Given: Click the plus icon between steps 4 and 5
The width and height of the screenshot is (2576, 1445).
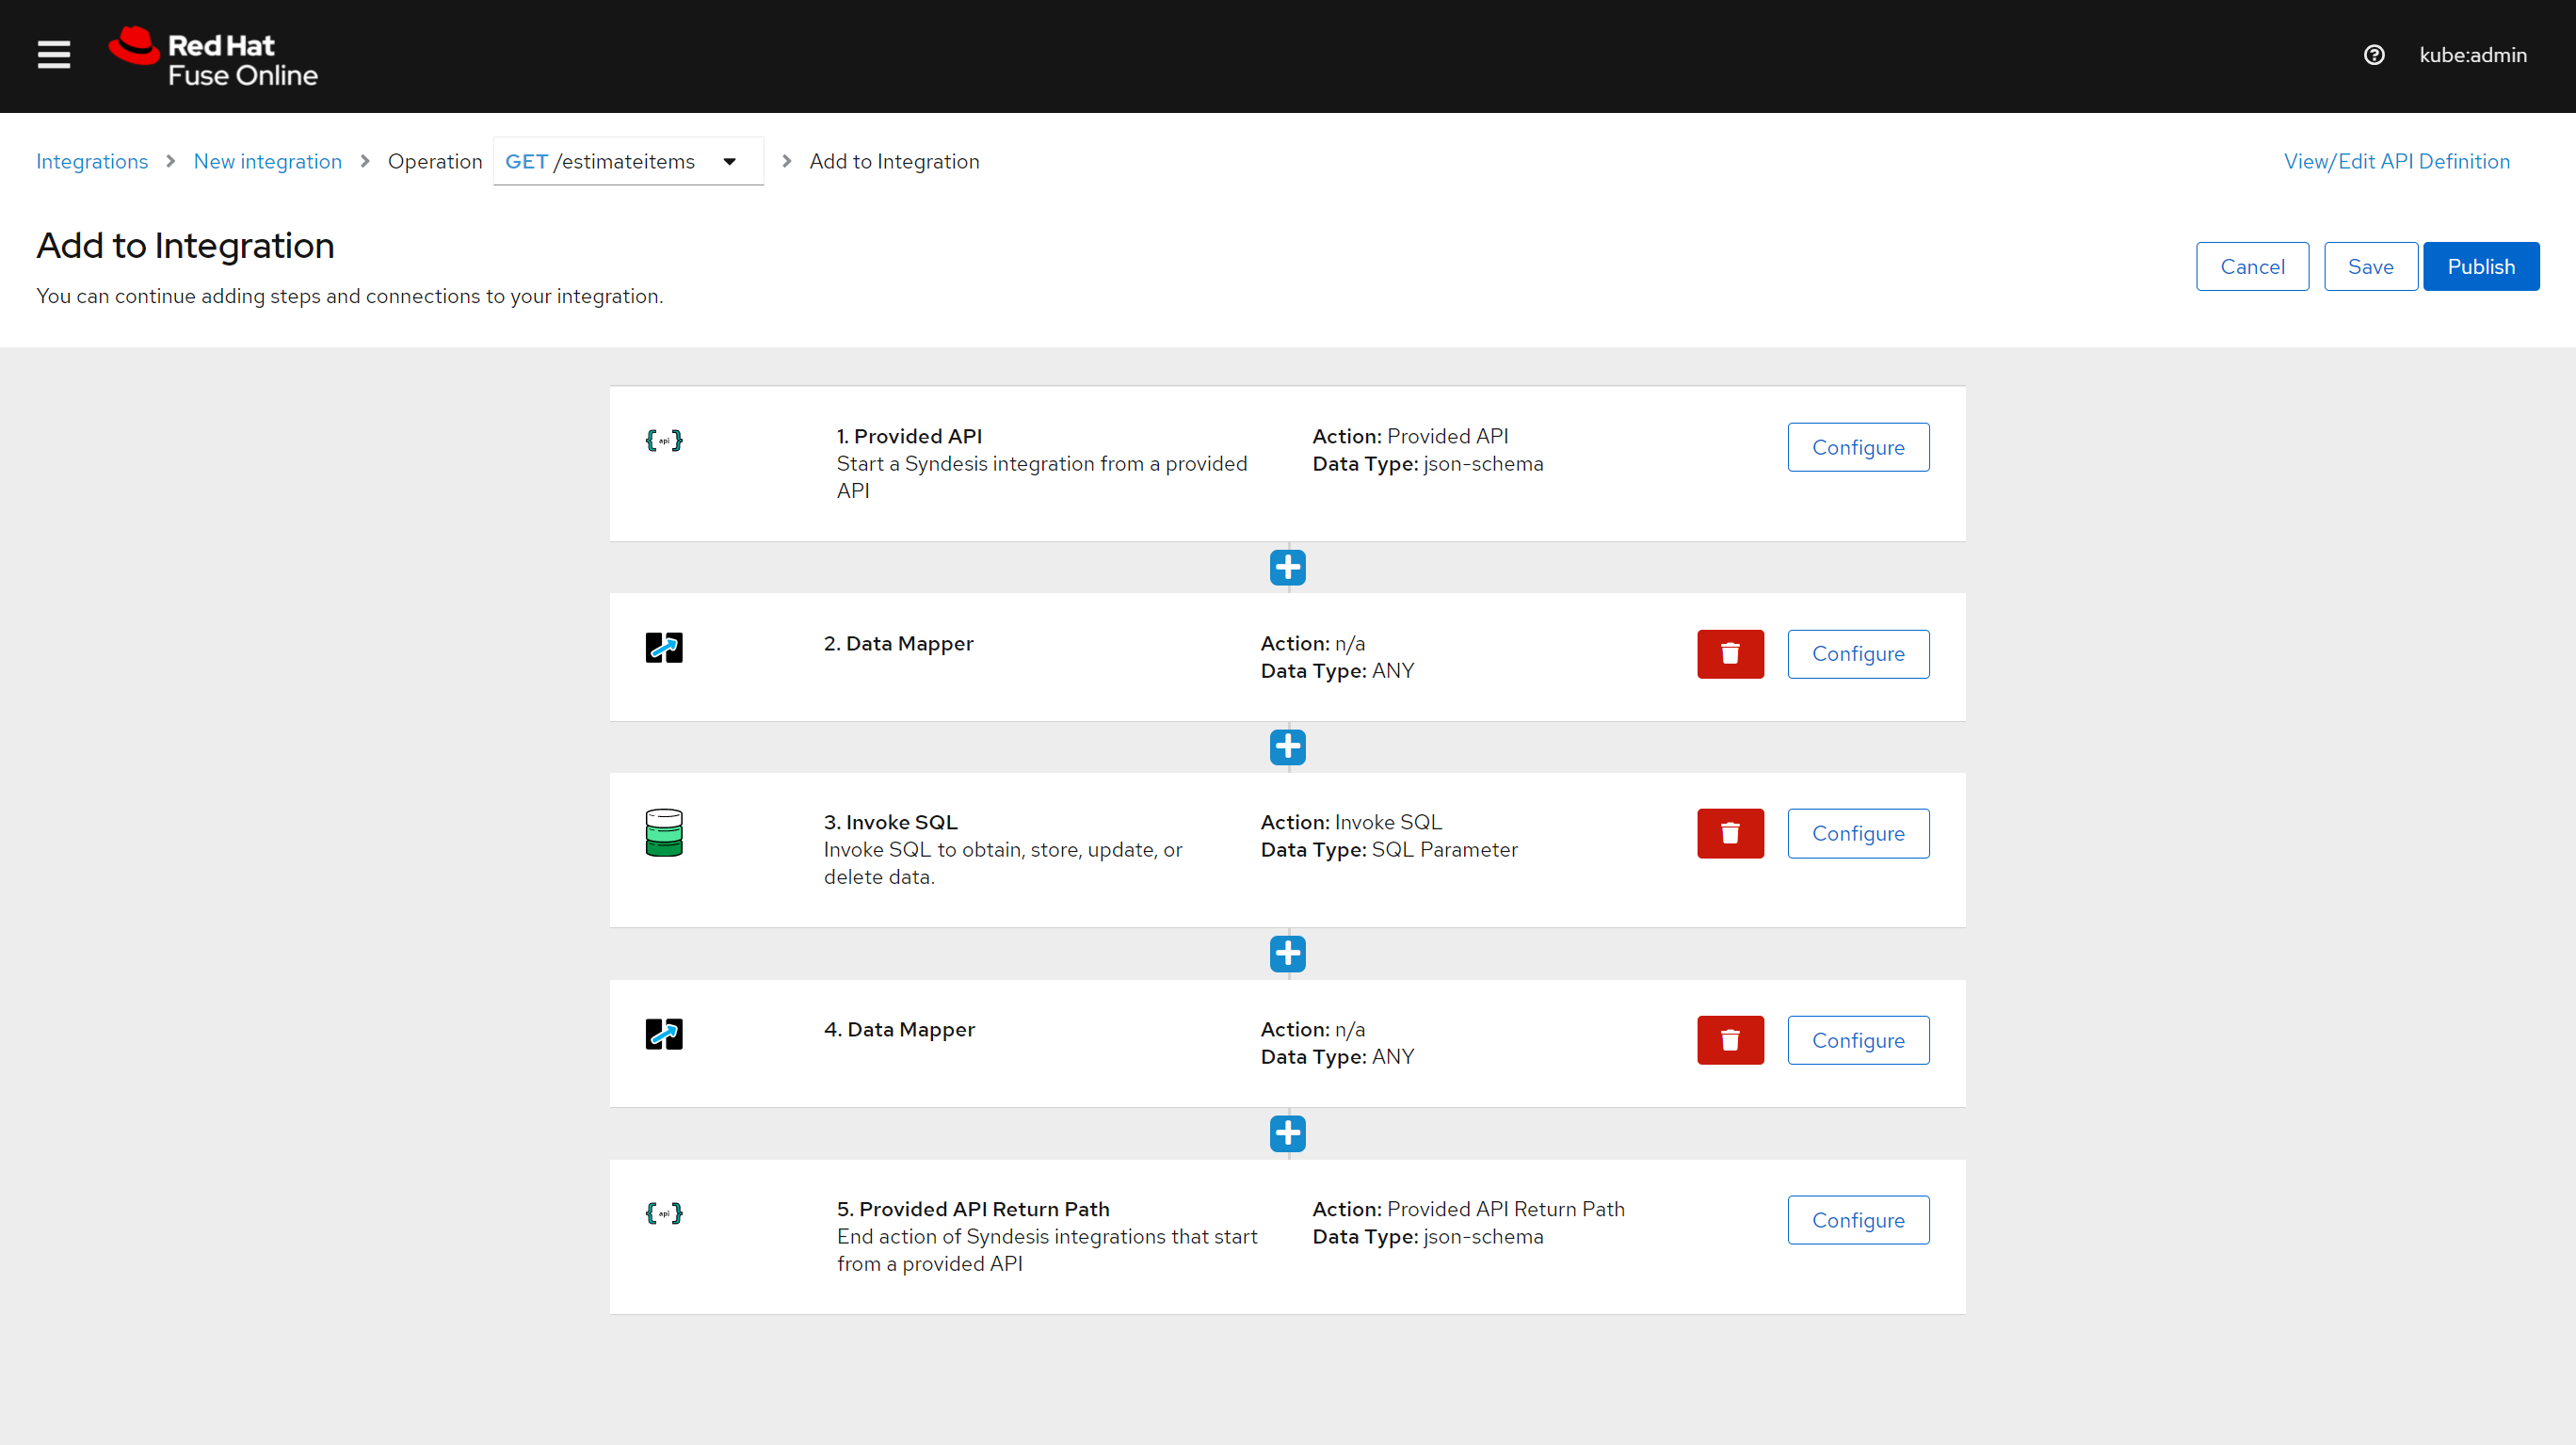Looking at the screenshot, I should pos(1286,1132).
